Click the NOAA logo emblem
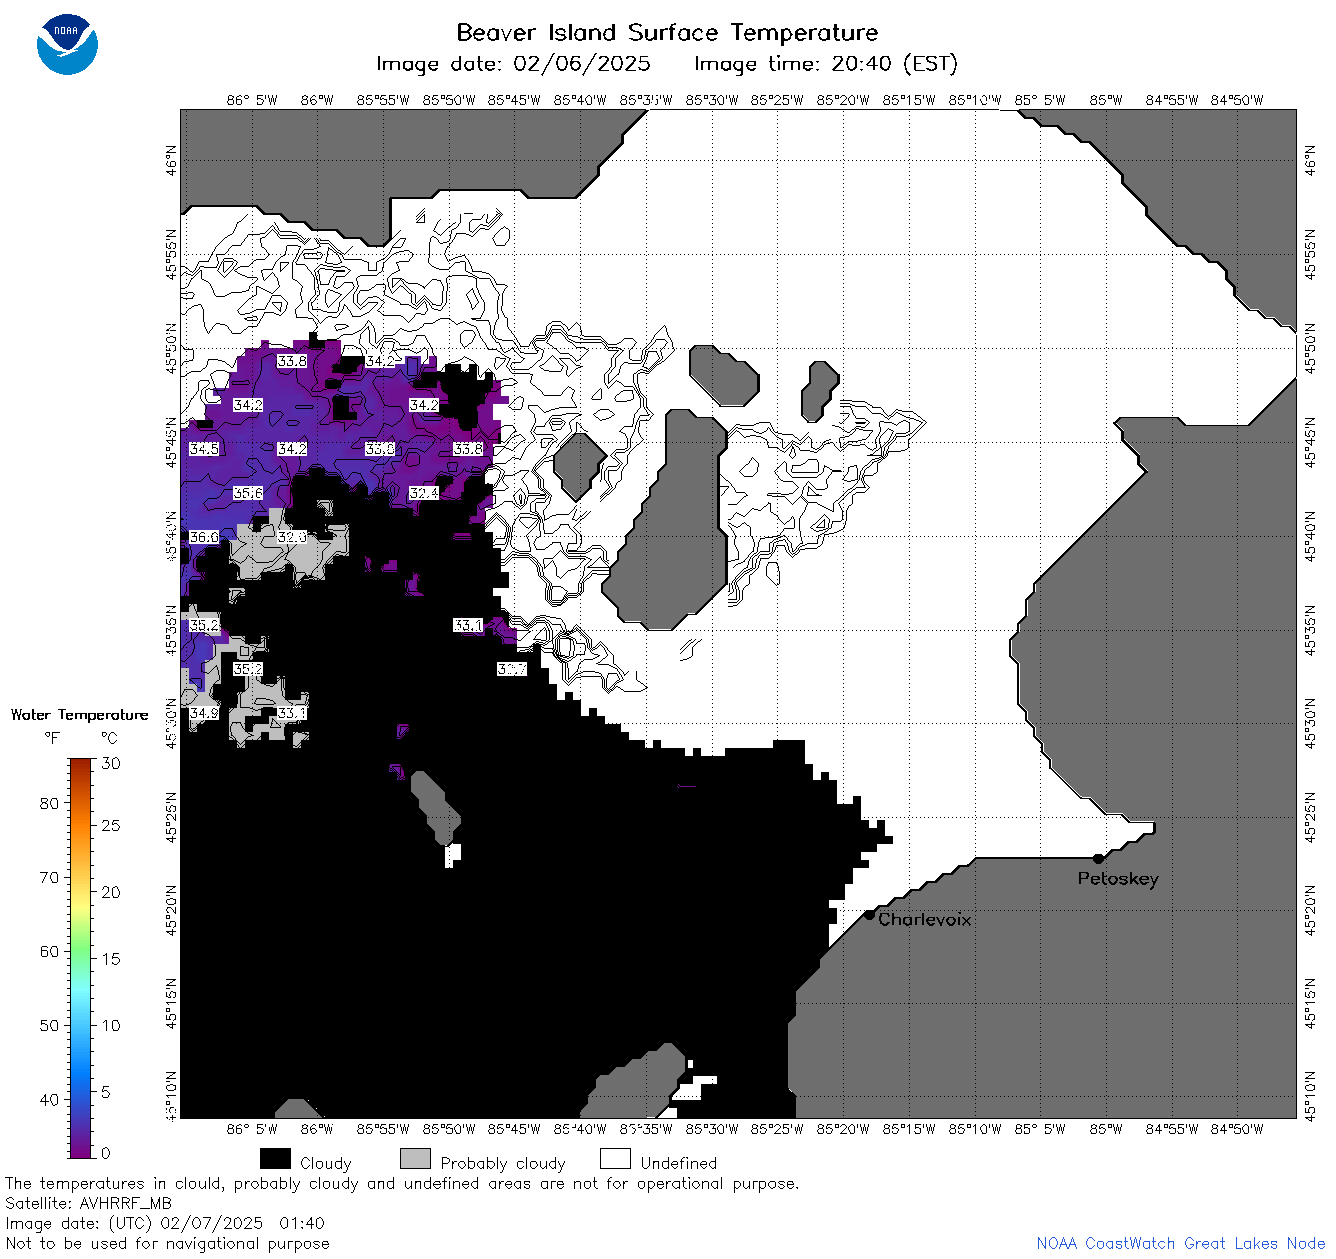Screen dimensions: 1336x1259 point(68,45)
